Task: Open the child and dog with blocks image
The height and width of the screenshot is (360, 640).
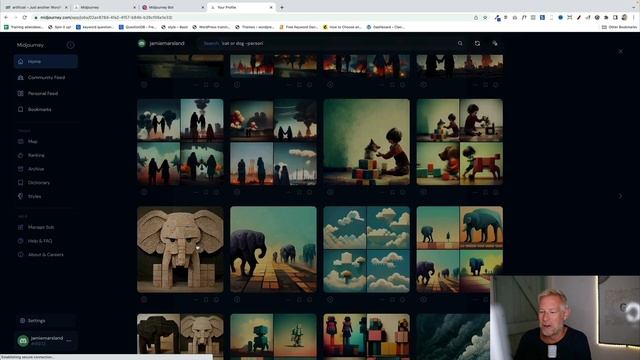Action: click(367, 142)
